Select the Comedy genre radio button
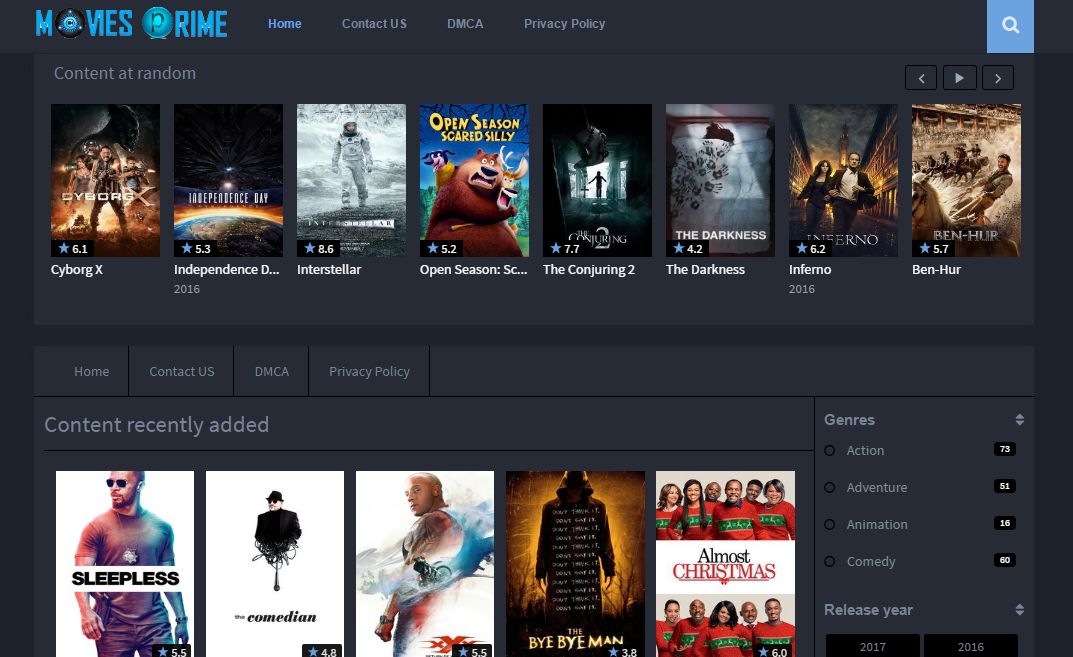Viewport: 1073px width, 657px height. click(x=830, y=561)
